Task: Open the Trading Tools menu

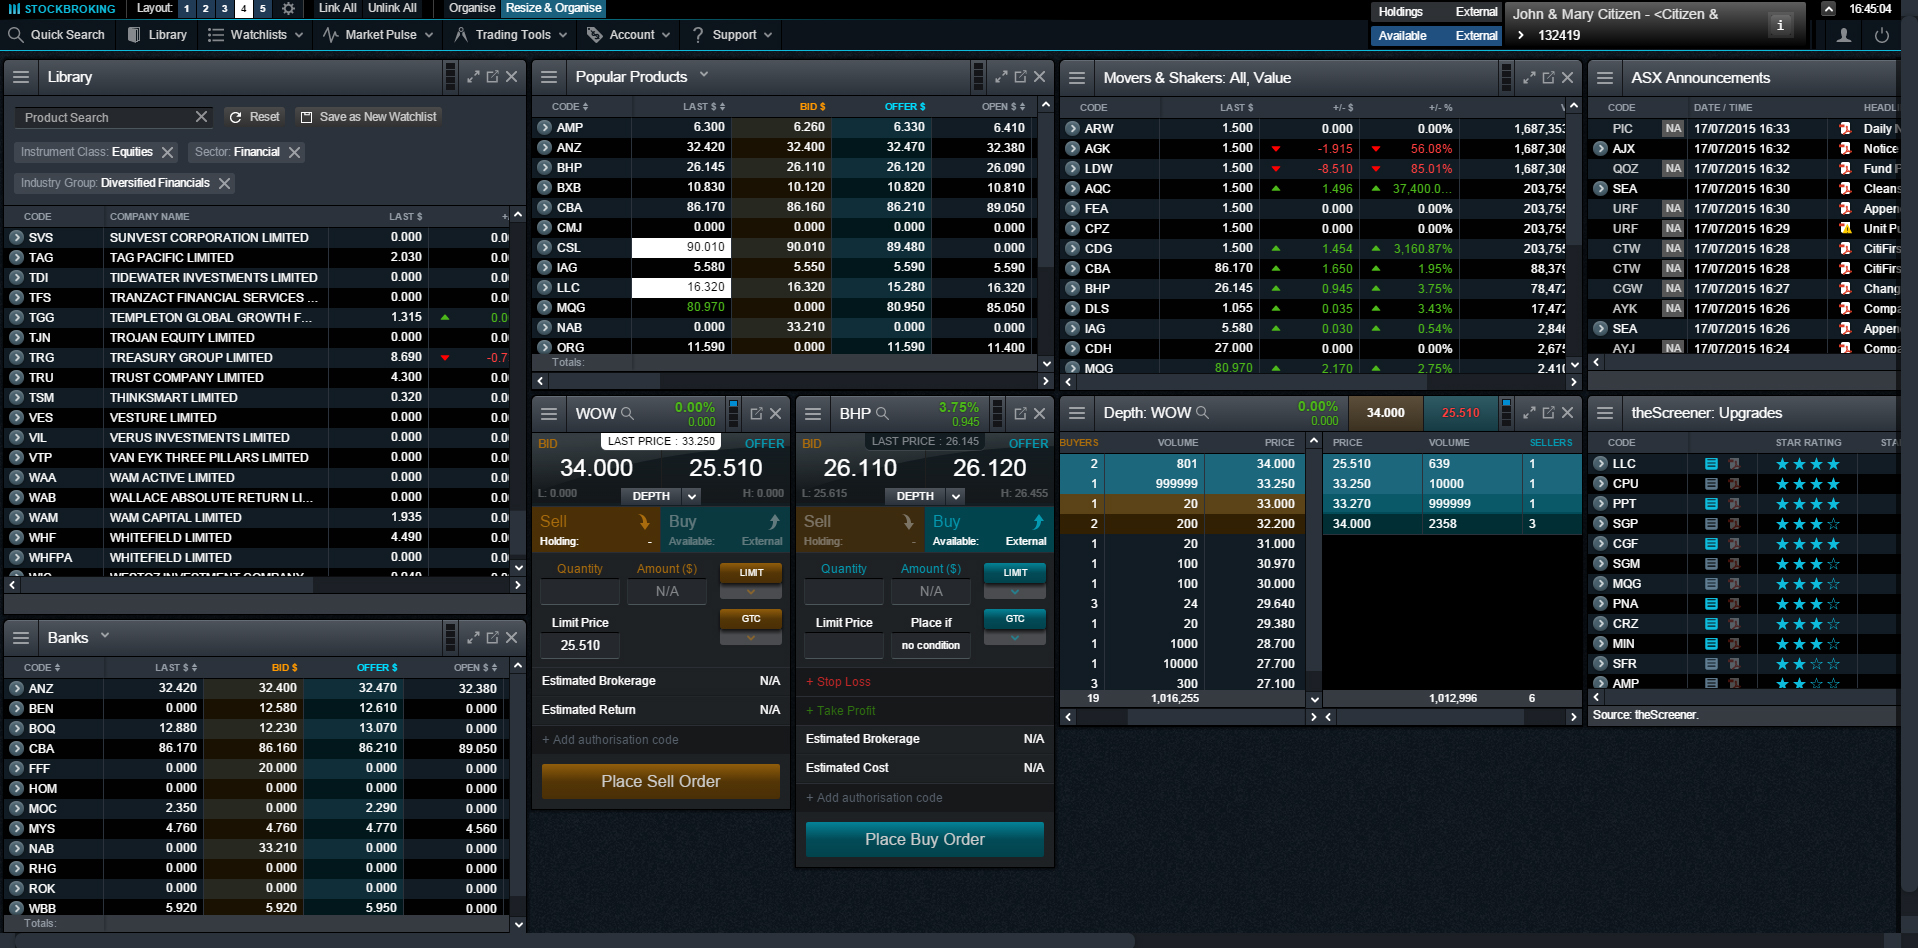Action: point(510,35)
